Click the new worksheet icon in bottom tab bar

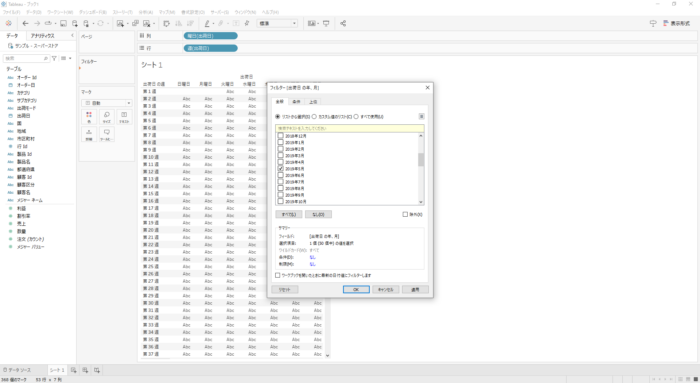(x=74, y=370)
